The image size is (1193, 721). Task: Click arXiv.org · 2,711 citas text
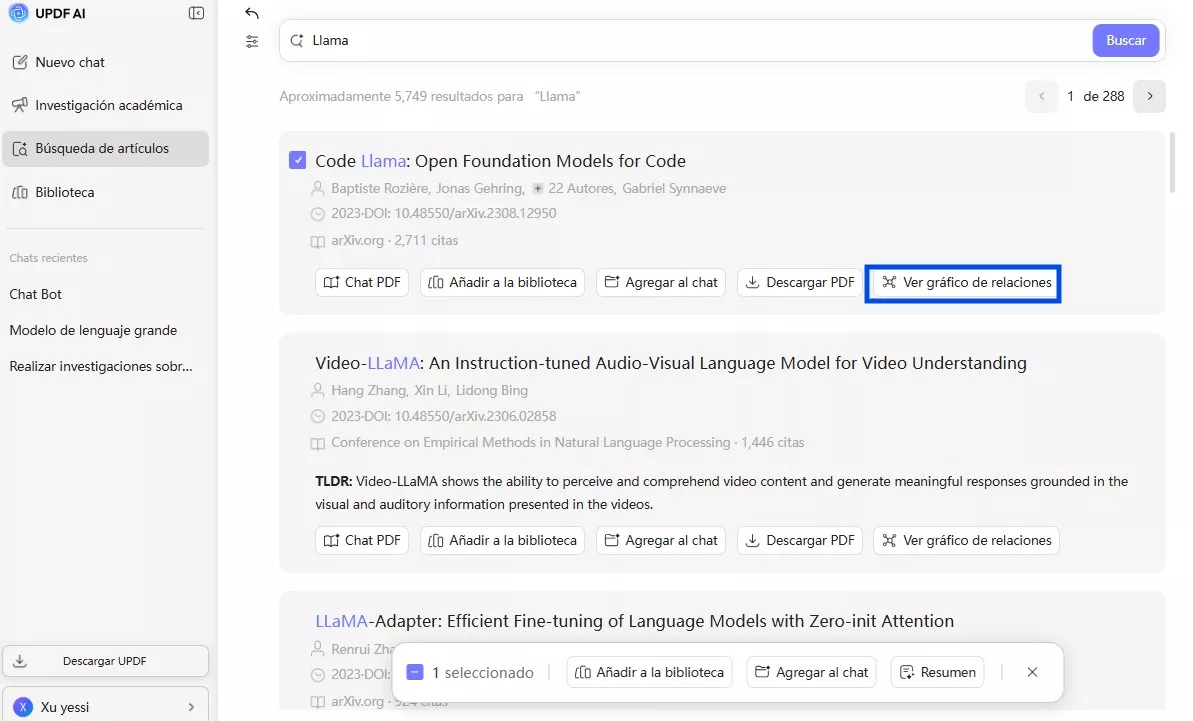click(x=395, y=240)
